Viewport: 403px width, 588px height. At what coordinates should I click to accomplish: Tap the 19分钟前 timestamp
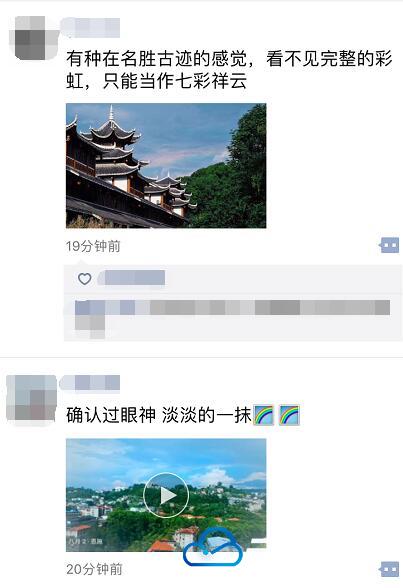coord(93,246)
